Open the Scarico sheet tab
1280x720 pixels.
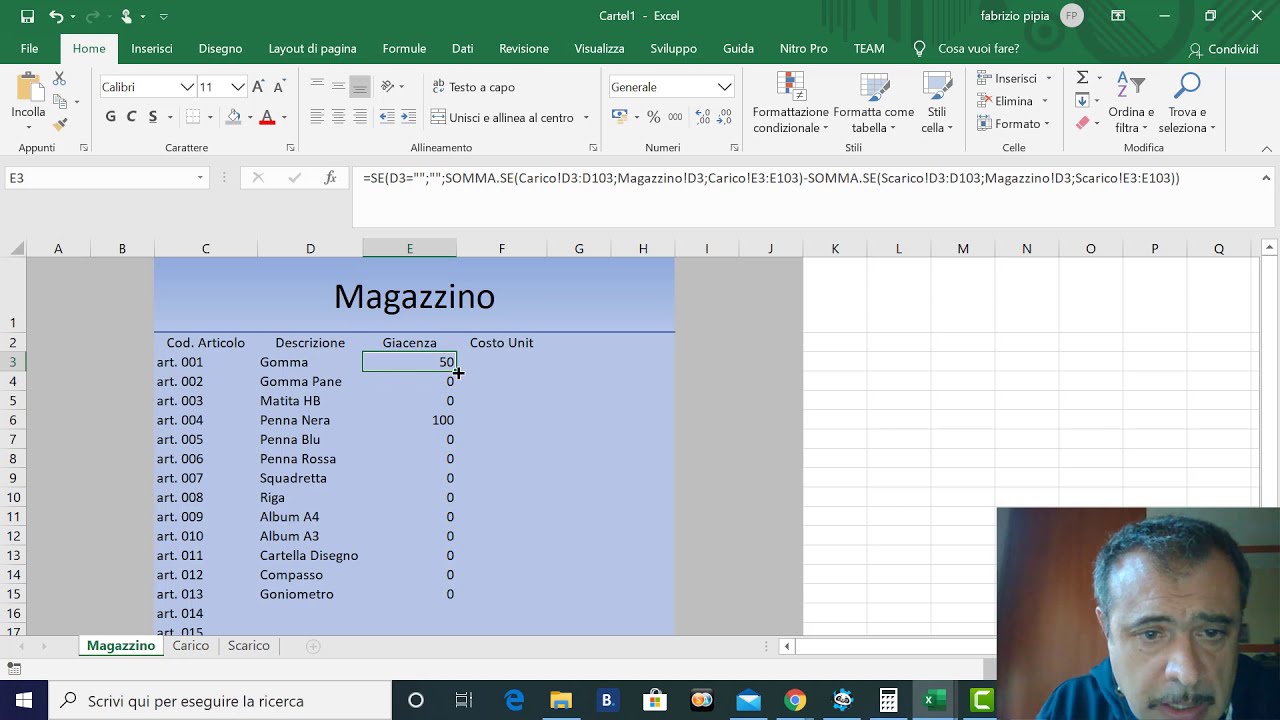[248, 646]
